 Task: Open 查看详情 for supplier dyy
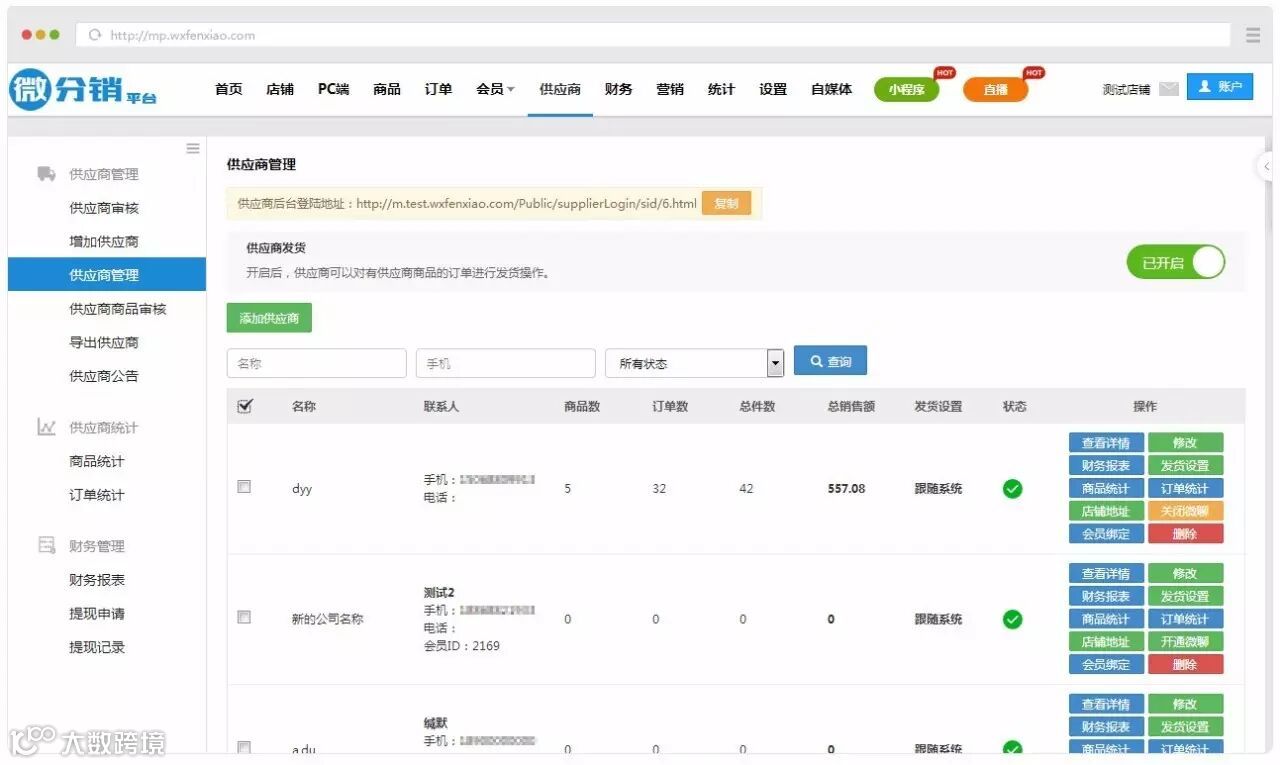click(1106, 443)
